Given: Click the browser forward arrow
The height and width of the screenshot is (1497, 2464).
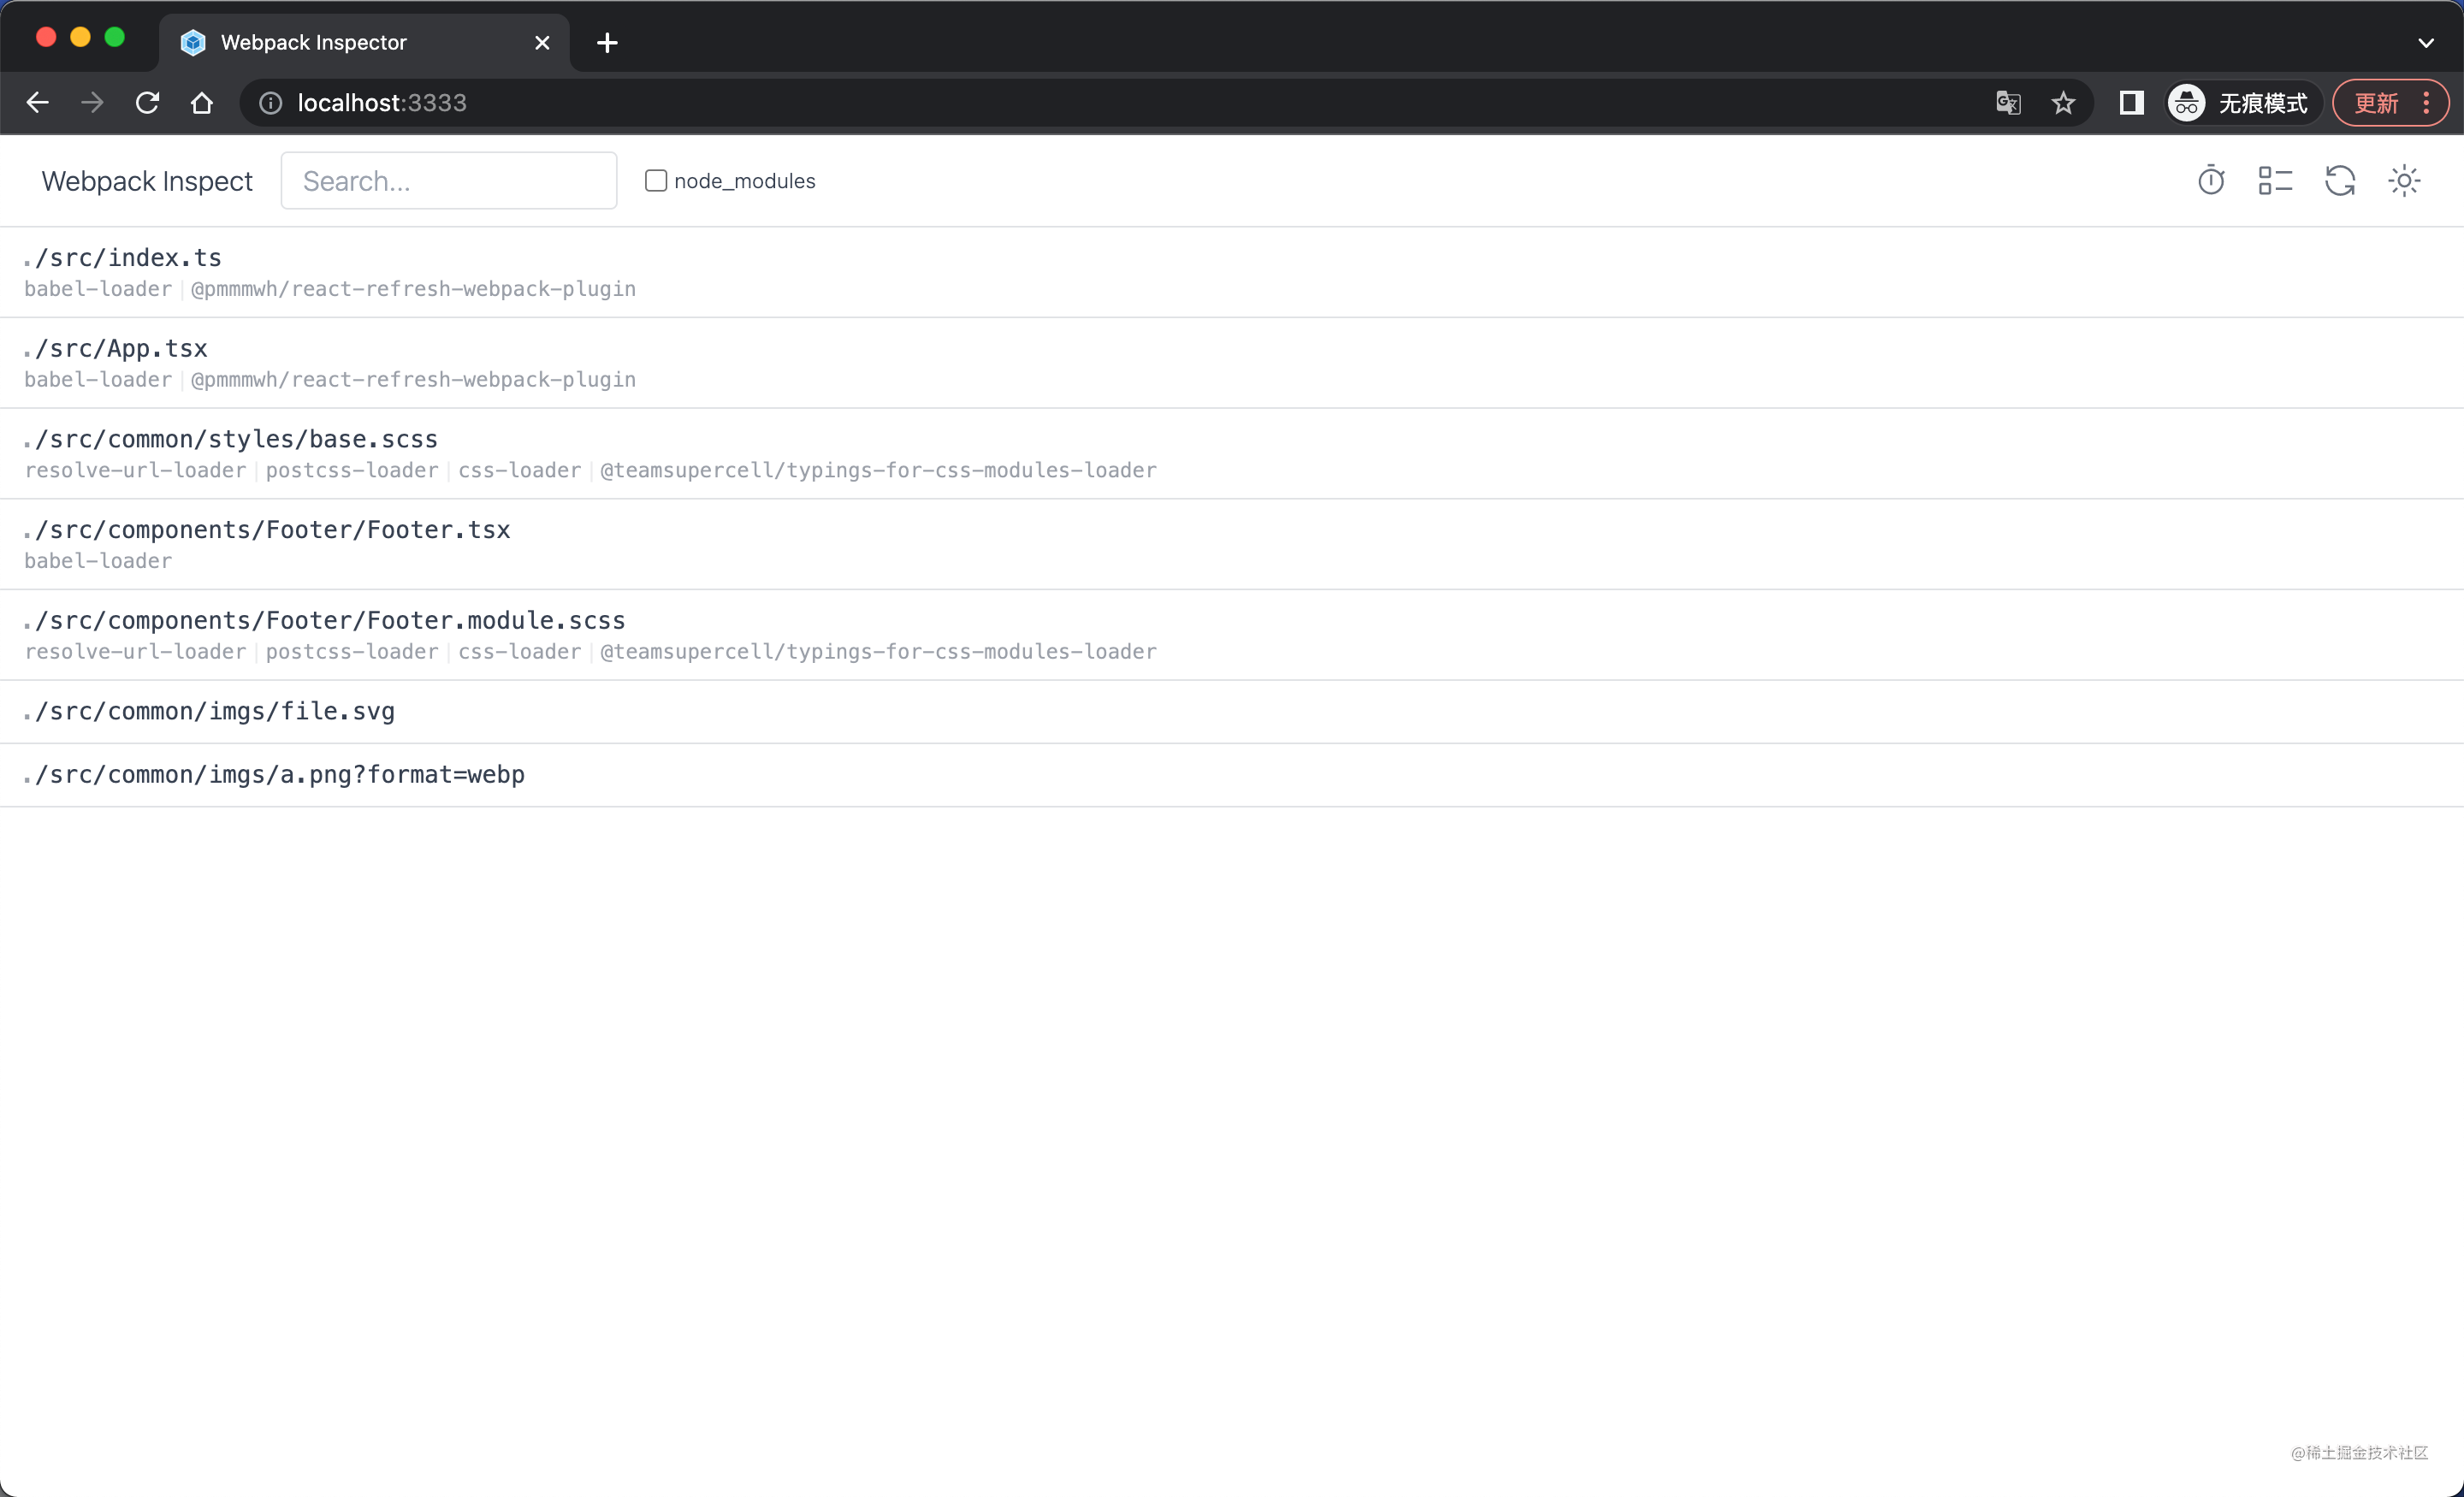Looking at the screenshot, I should [x=92, y=103].
